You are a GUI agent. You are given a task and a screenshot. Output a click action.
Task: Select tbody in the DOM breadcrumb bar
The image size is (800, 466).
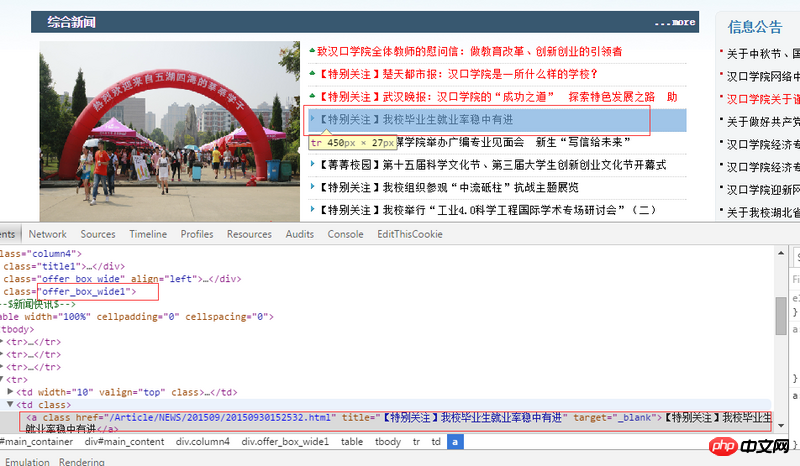(387, 441)
